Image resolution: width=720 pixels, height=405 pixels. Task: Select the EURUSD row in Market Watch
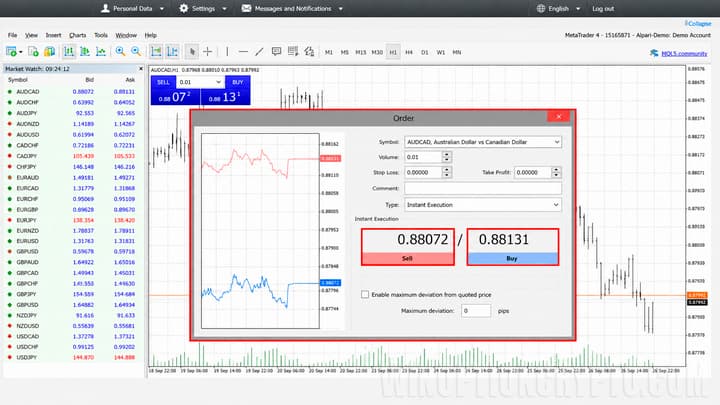point(73,241)
